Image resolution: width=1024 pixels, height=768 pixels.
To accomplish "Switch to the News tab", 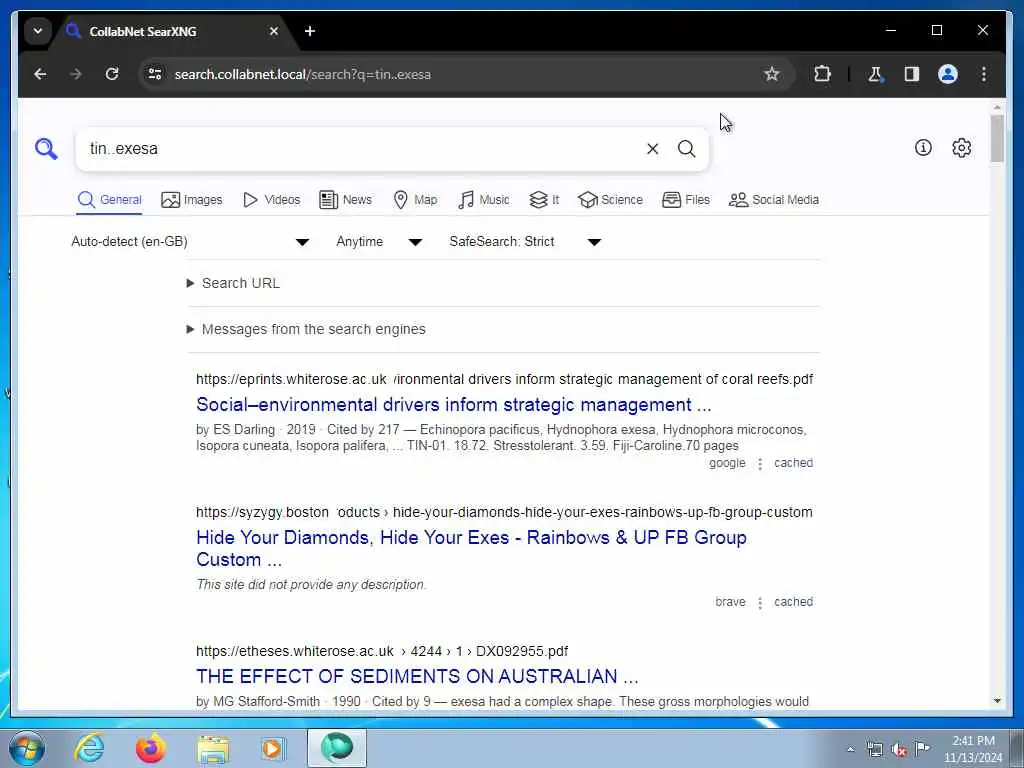I will click(345, 200).
